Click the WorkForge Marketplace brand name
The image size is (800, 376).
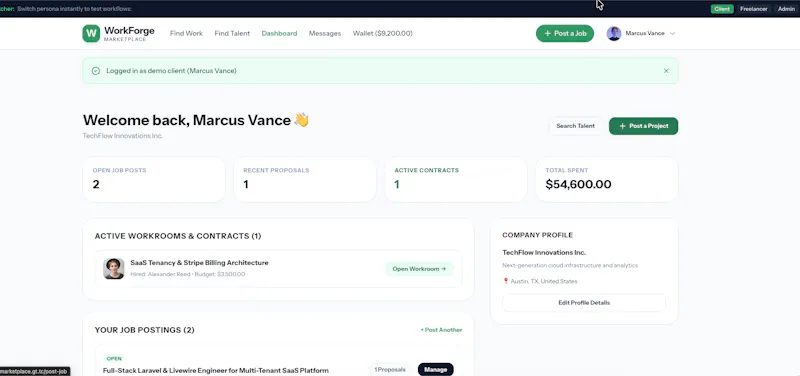point(129,34)
